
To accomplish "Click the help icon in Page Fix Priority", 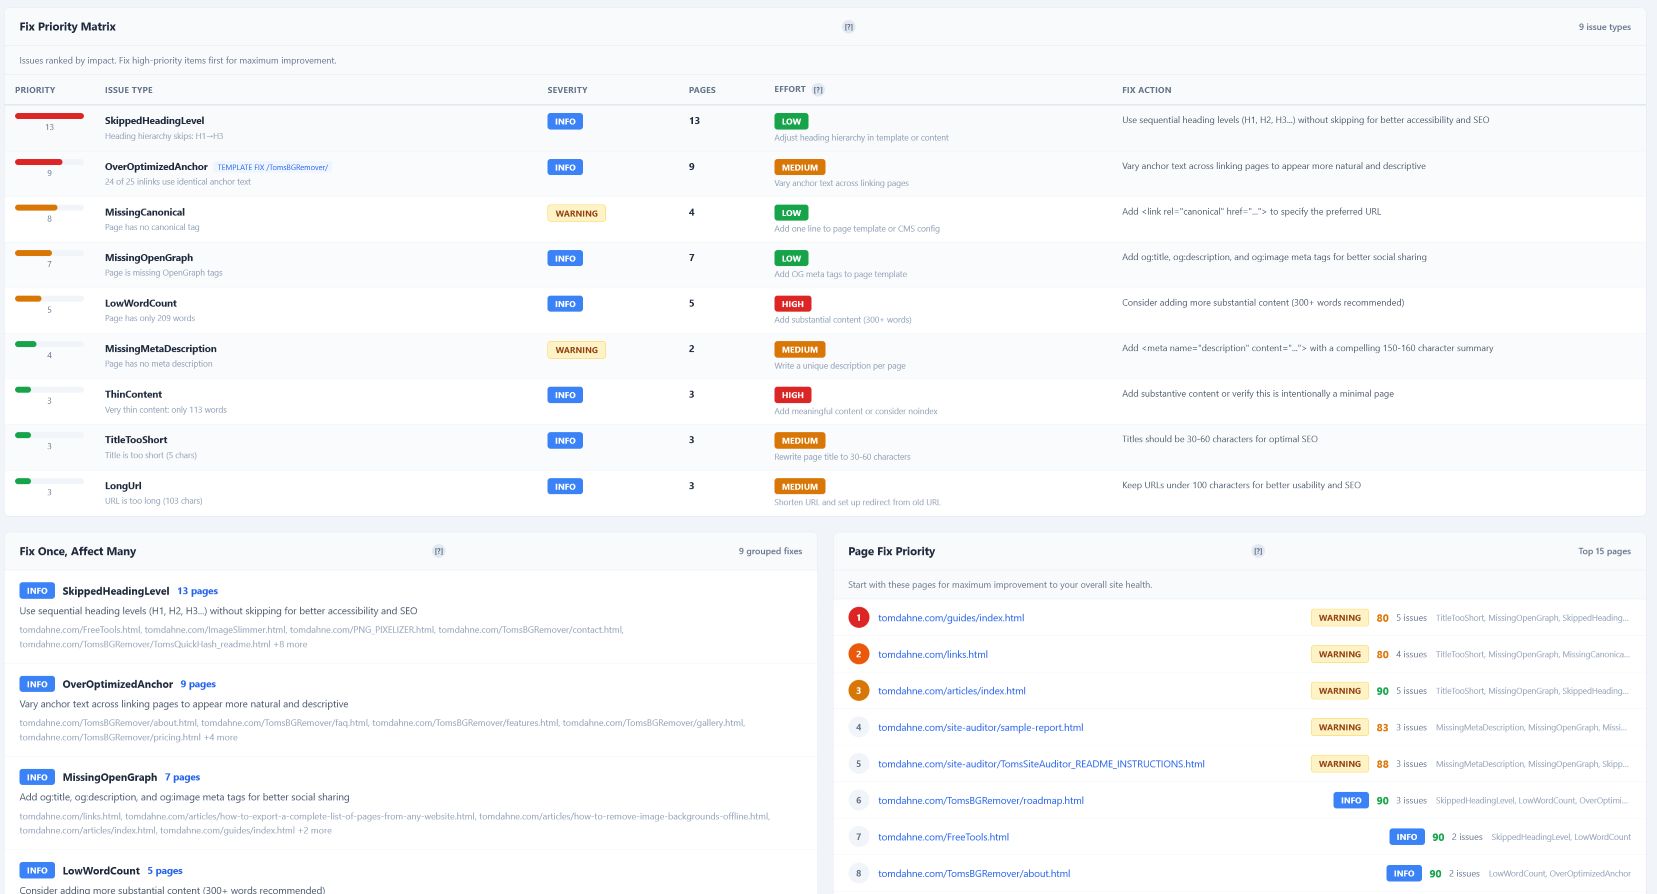I will pyautogui.click(x=1258, y=551).
